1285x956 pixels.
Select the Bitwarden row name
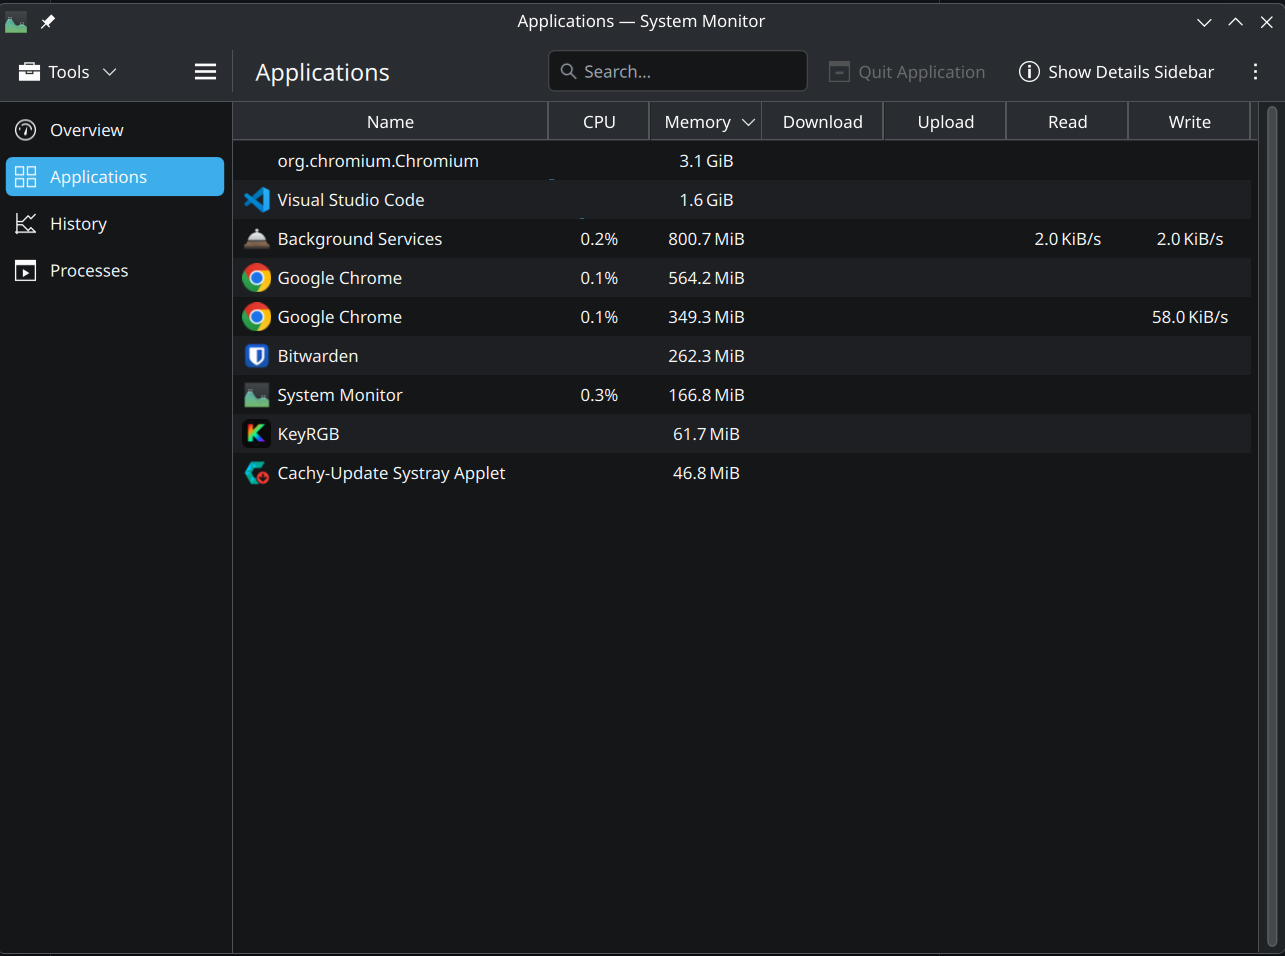(318, 356)
